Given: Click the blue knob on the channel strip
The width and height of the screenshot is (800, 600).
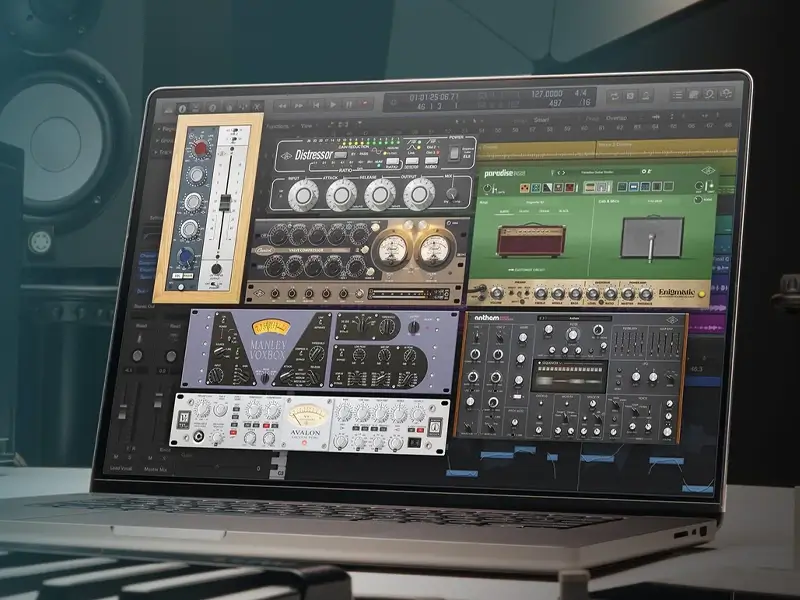Looking at the screenshot, I should coord(185,257).
